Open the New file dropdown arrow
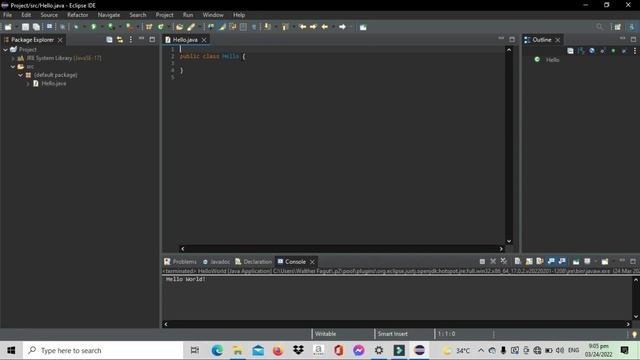This screenshot has height=360, width=640. point(16,27)
